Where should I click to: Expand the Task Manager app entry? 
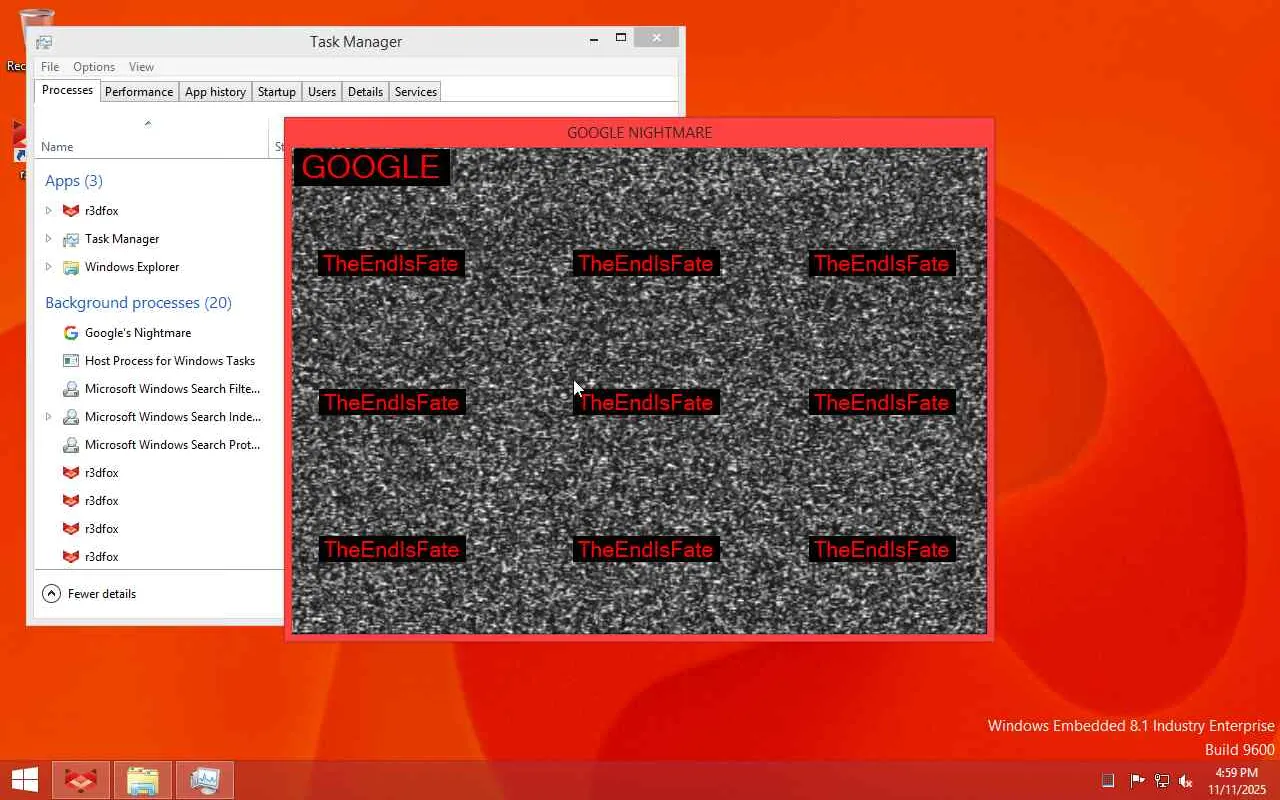pyautogui.click(x=48, y=239)
